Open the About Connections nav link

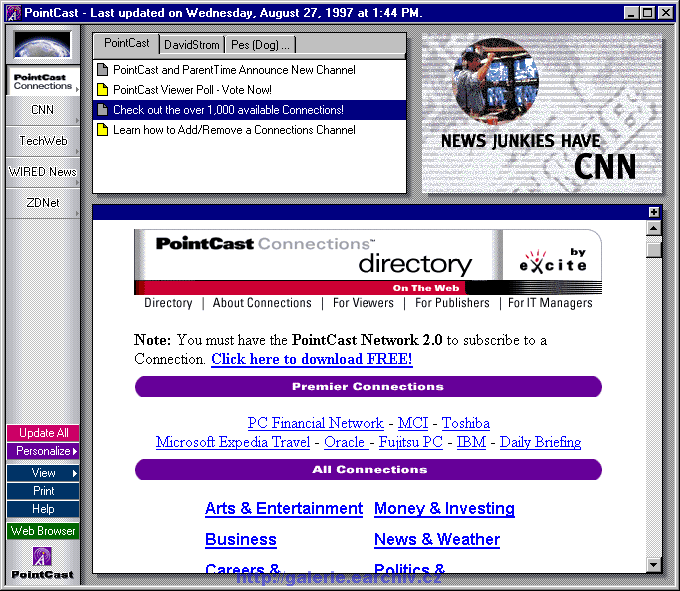[262, 303]
